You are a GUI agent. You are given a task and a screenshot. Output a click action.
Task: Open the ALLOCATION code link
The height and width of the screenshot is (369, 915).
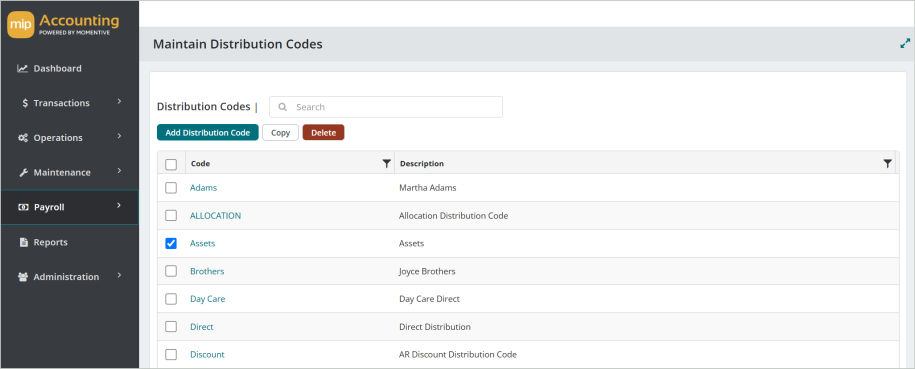[215, 215]
